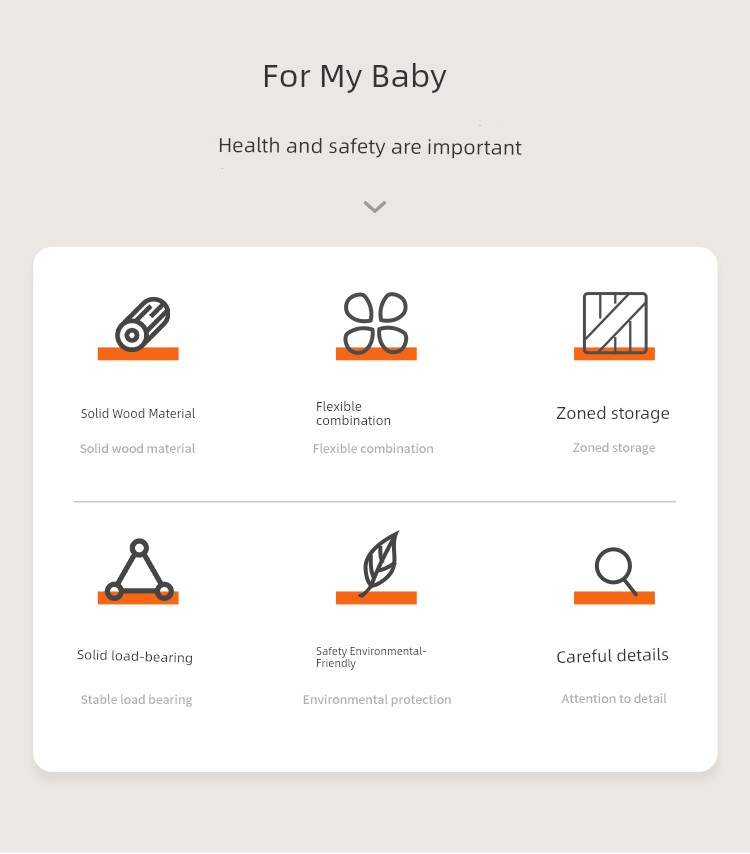Select the 'Safety Environmental-Friendly' heading

[371, 657]
